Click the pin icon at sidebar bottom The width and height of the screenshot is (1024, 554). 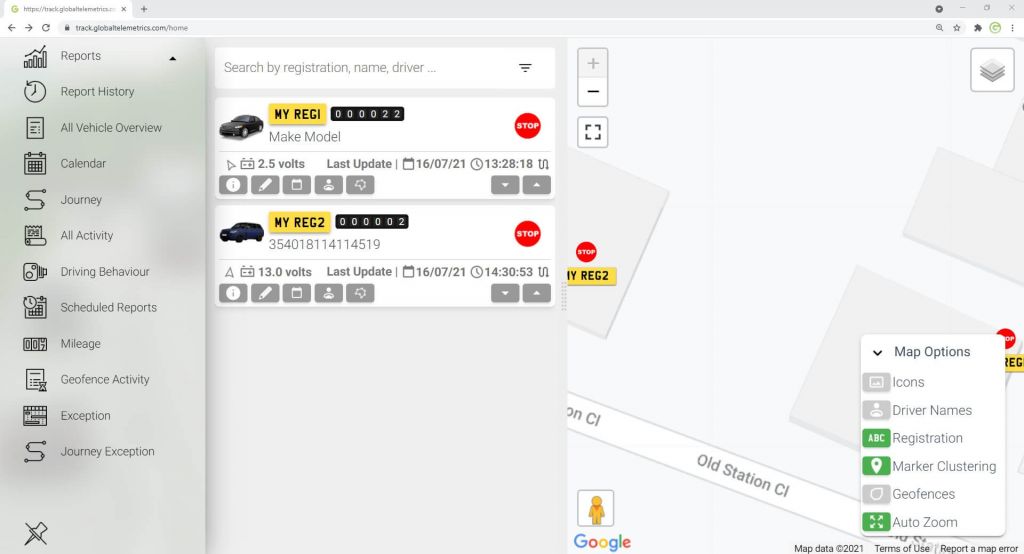pyautogui.click(x=35, y=533)
